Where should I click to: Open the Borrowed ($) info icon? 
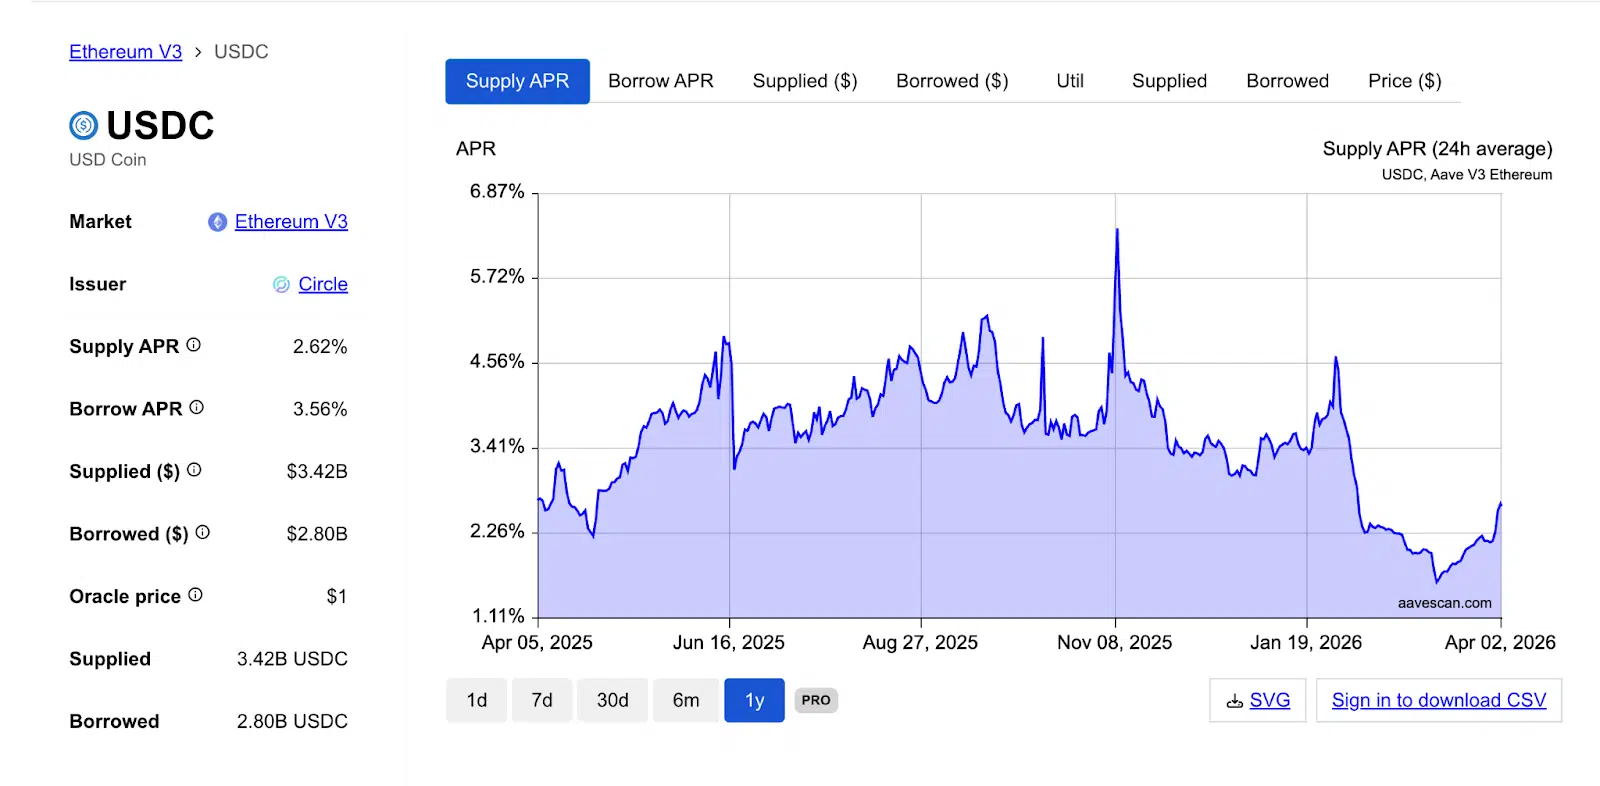[x=203, y=532]
